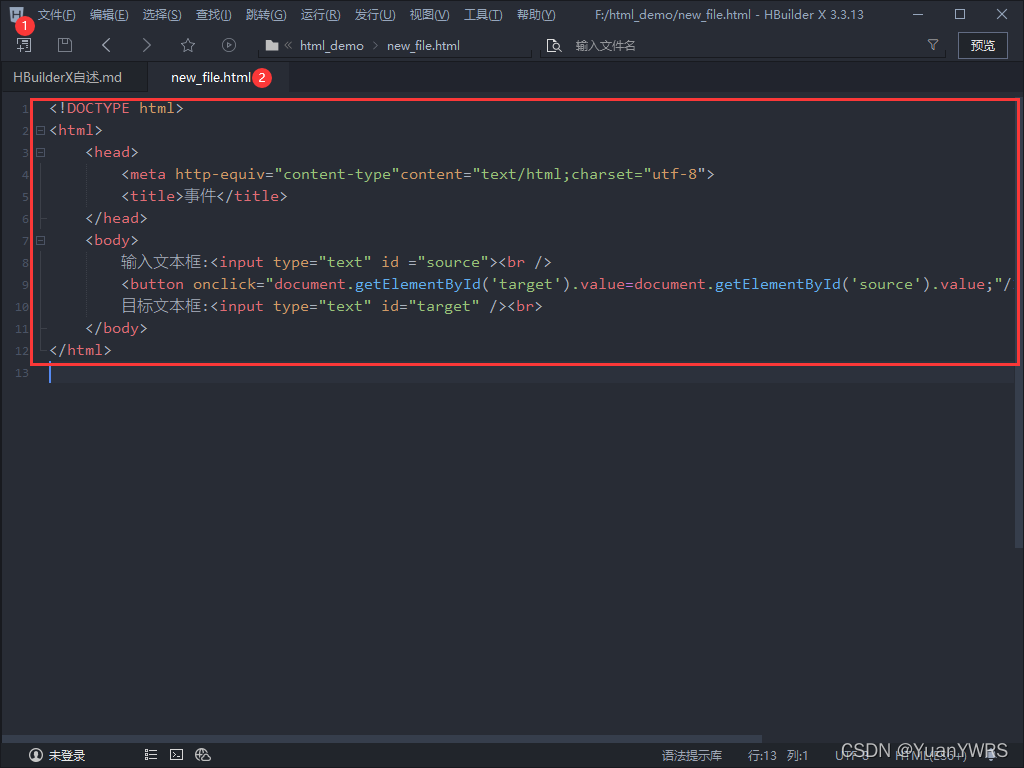Click the user account icon in status bar
The width and height of the screenshot is (1024, 768).
[x=36, y=755]
